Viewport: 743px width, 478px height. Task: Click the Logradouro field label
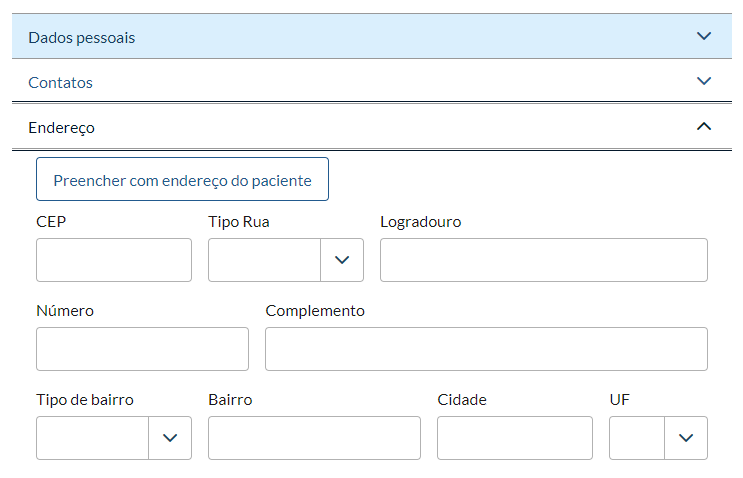421,222
